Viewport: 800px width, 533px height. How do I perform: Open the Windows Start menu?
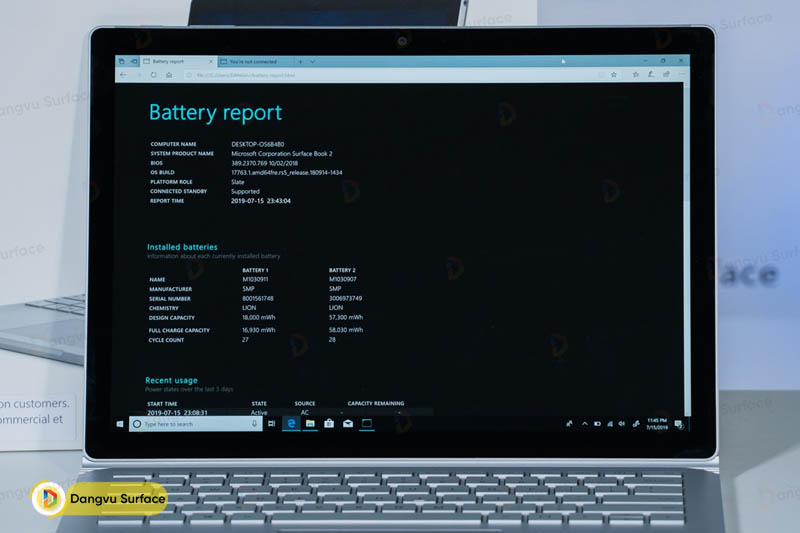coord(121,424)
